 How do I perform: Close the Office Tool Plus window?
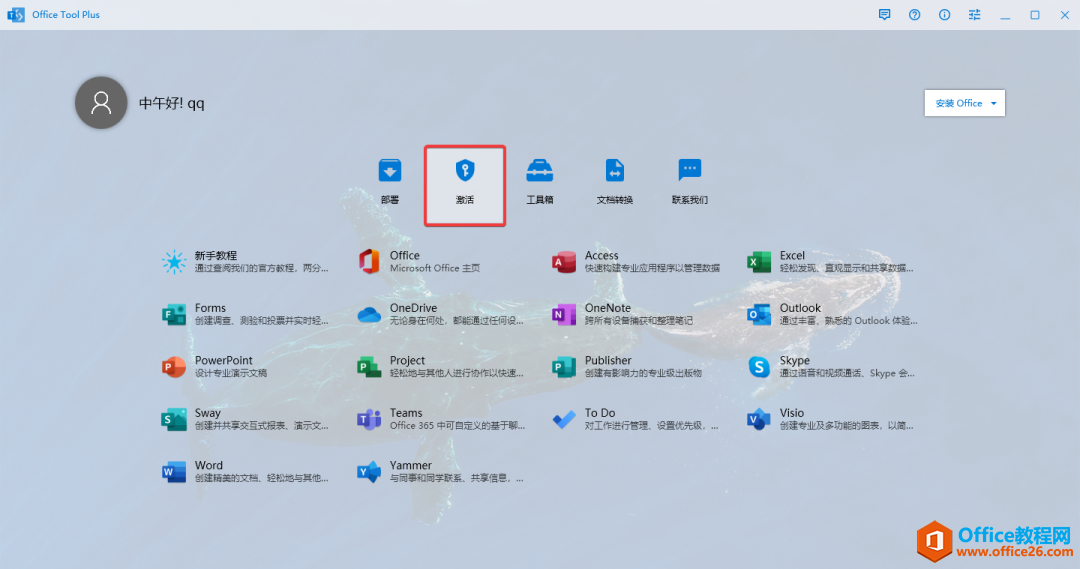coord(1064,14)
